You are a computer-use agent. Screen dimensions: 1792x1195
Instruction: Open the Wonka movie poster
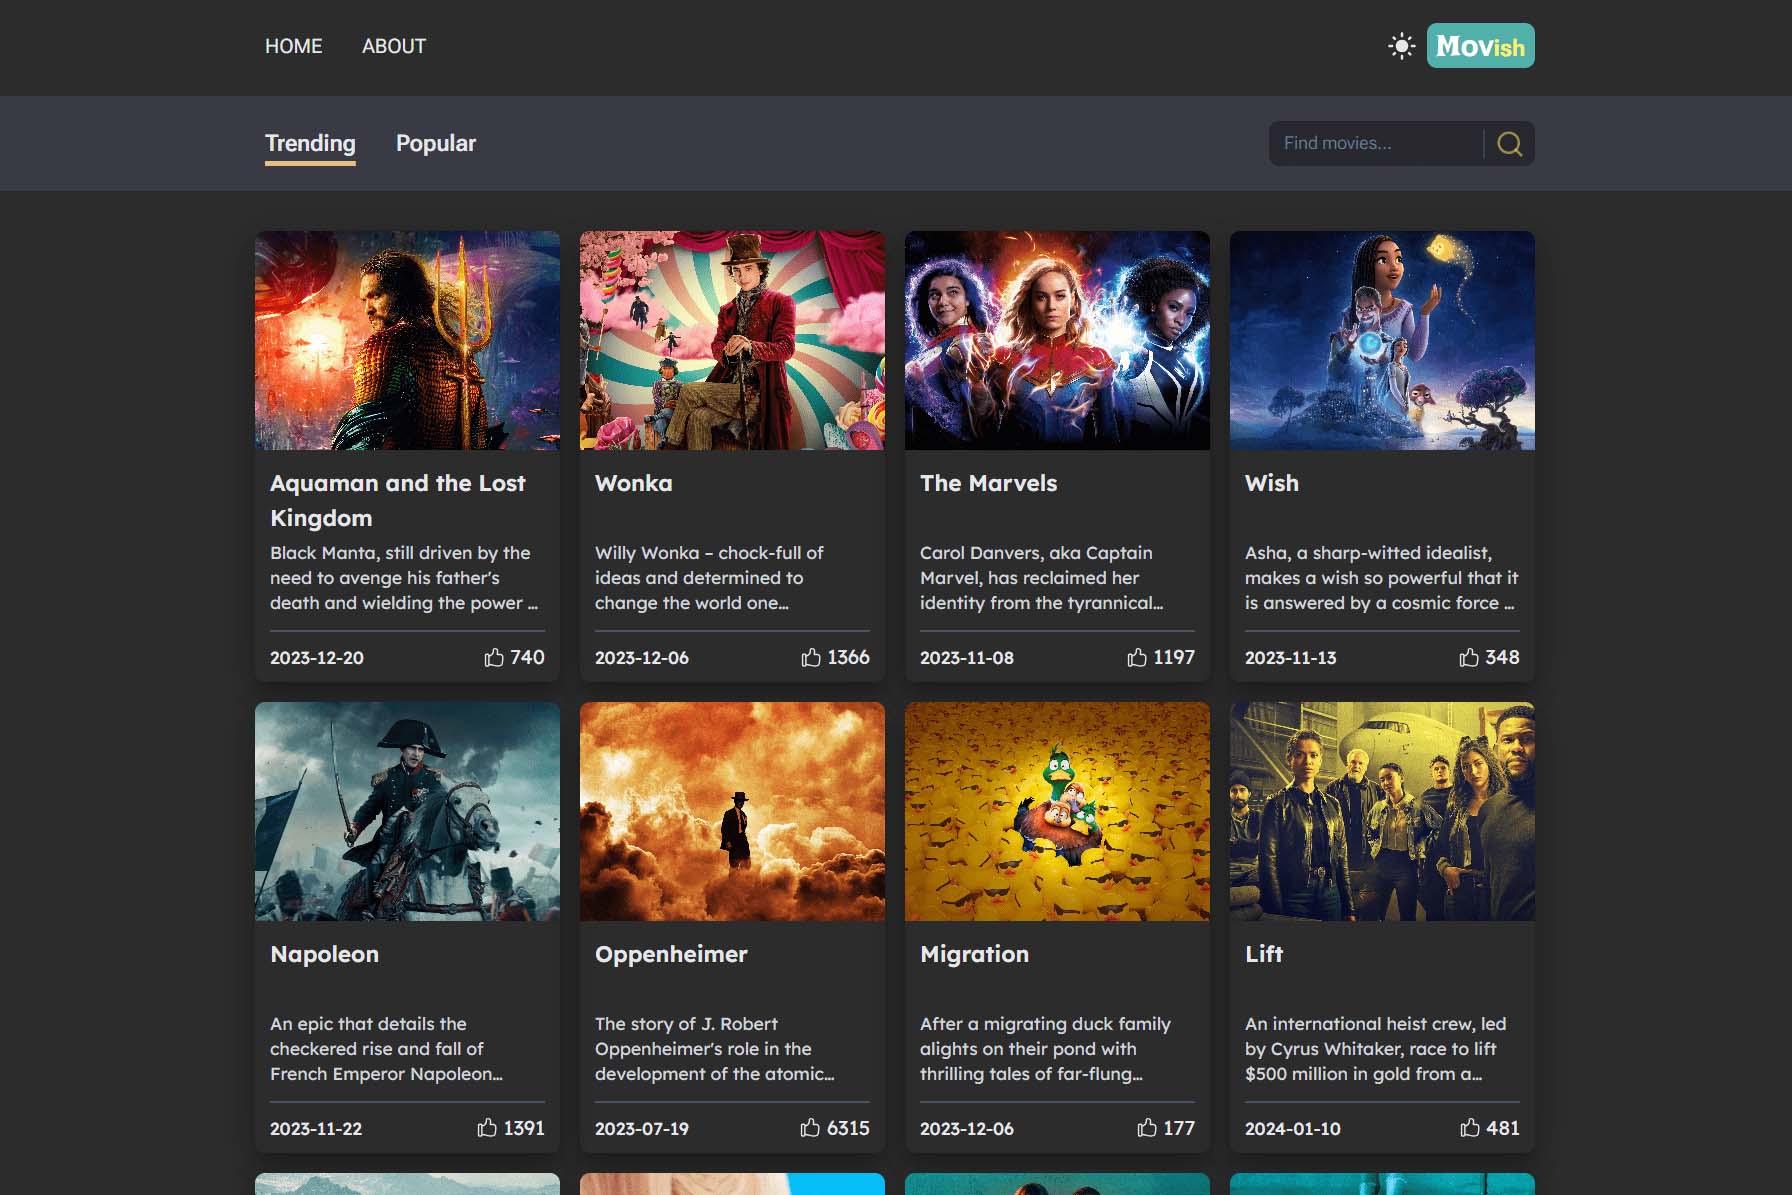tap(732, 340)
